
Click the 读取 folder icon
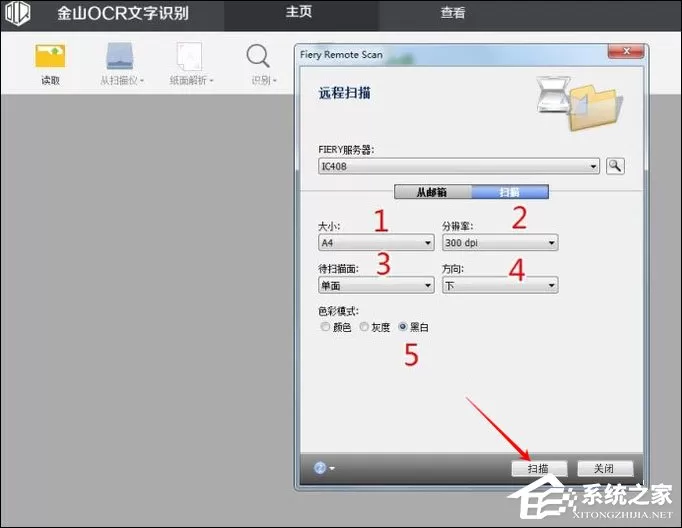click(x=50, y=56)
